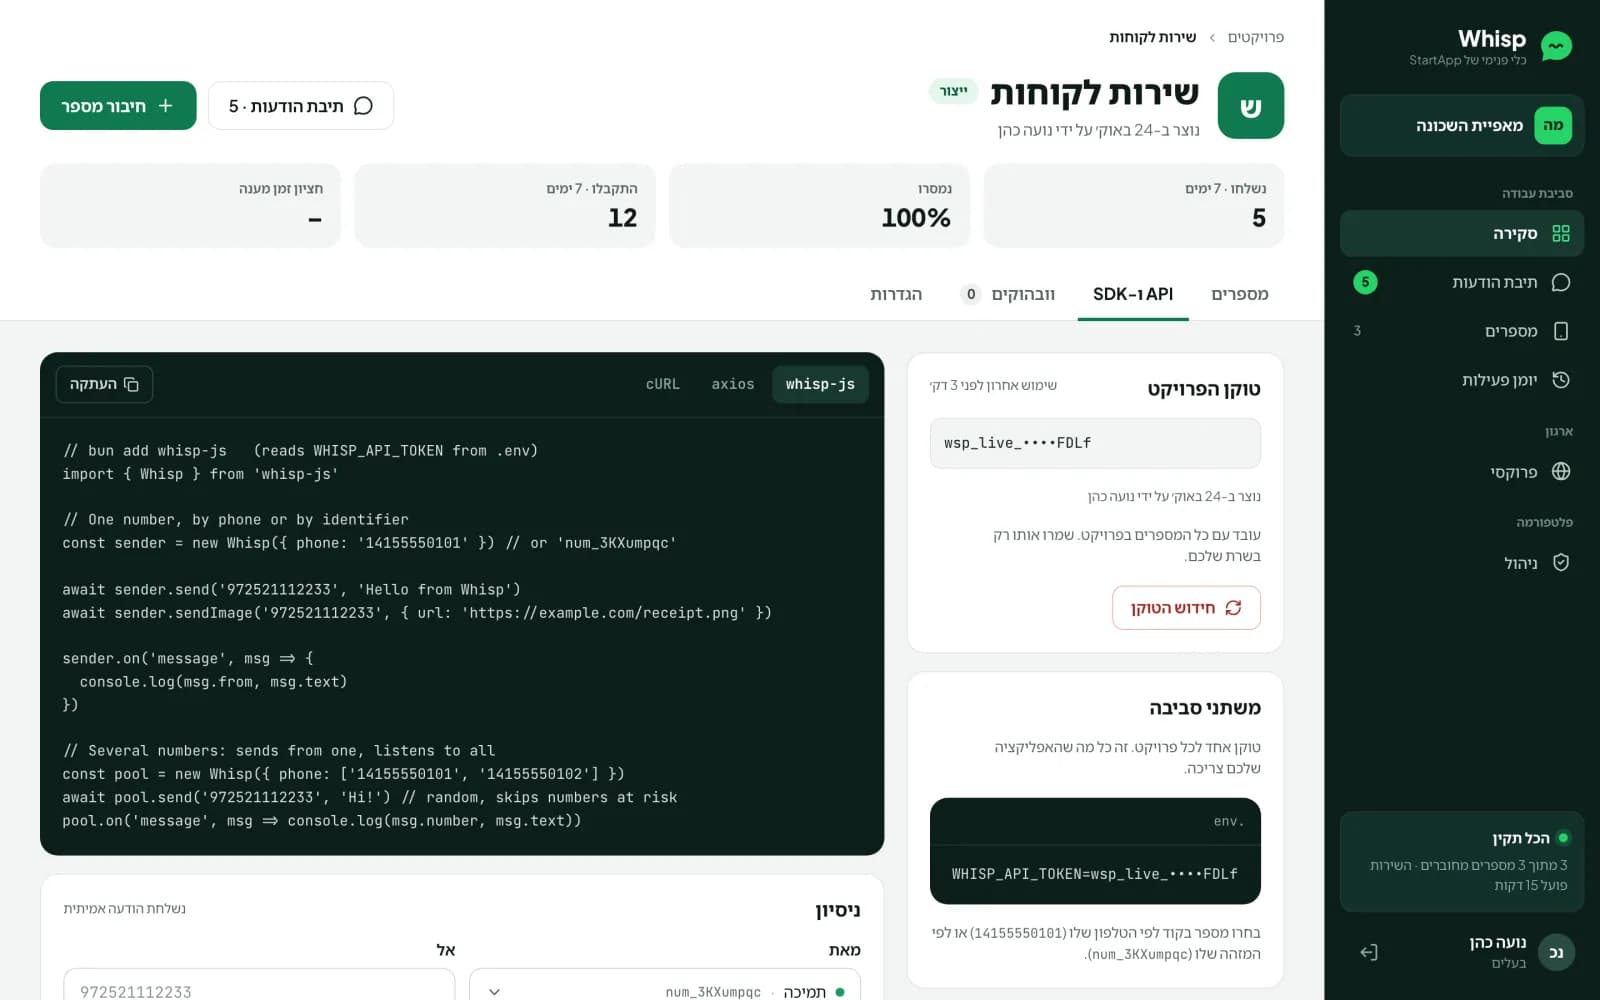Screen dimensions: 1600x1000
Task: Open פרוקסי proxy section in sidebar
Action: coord(1461,472)
